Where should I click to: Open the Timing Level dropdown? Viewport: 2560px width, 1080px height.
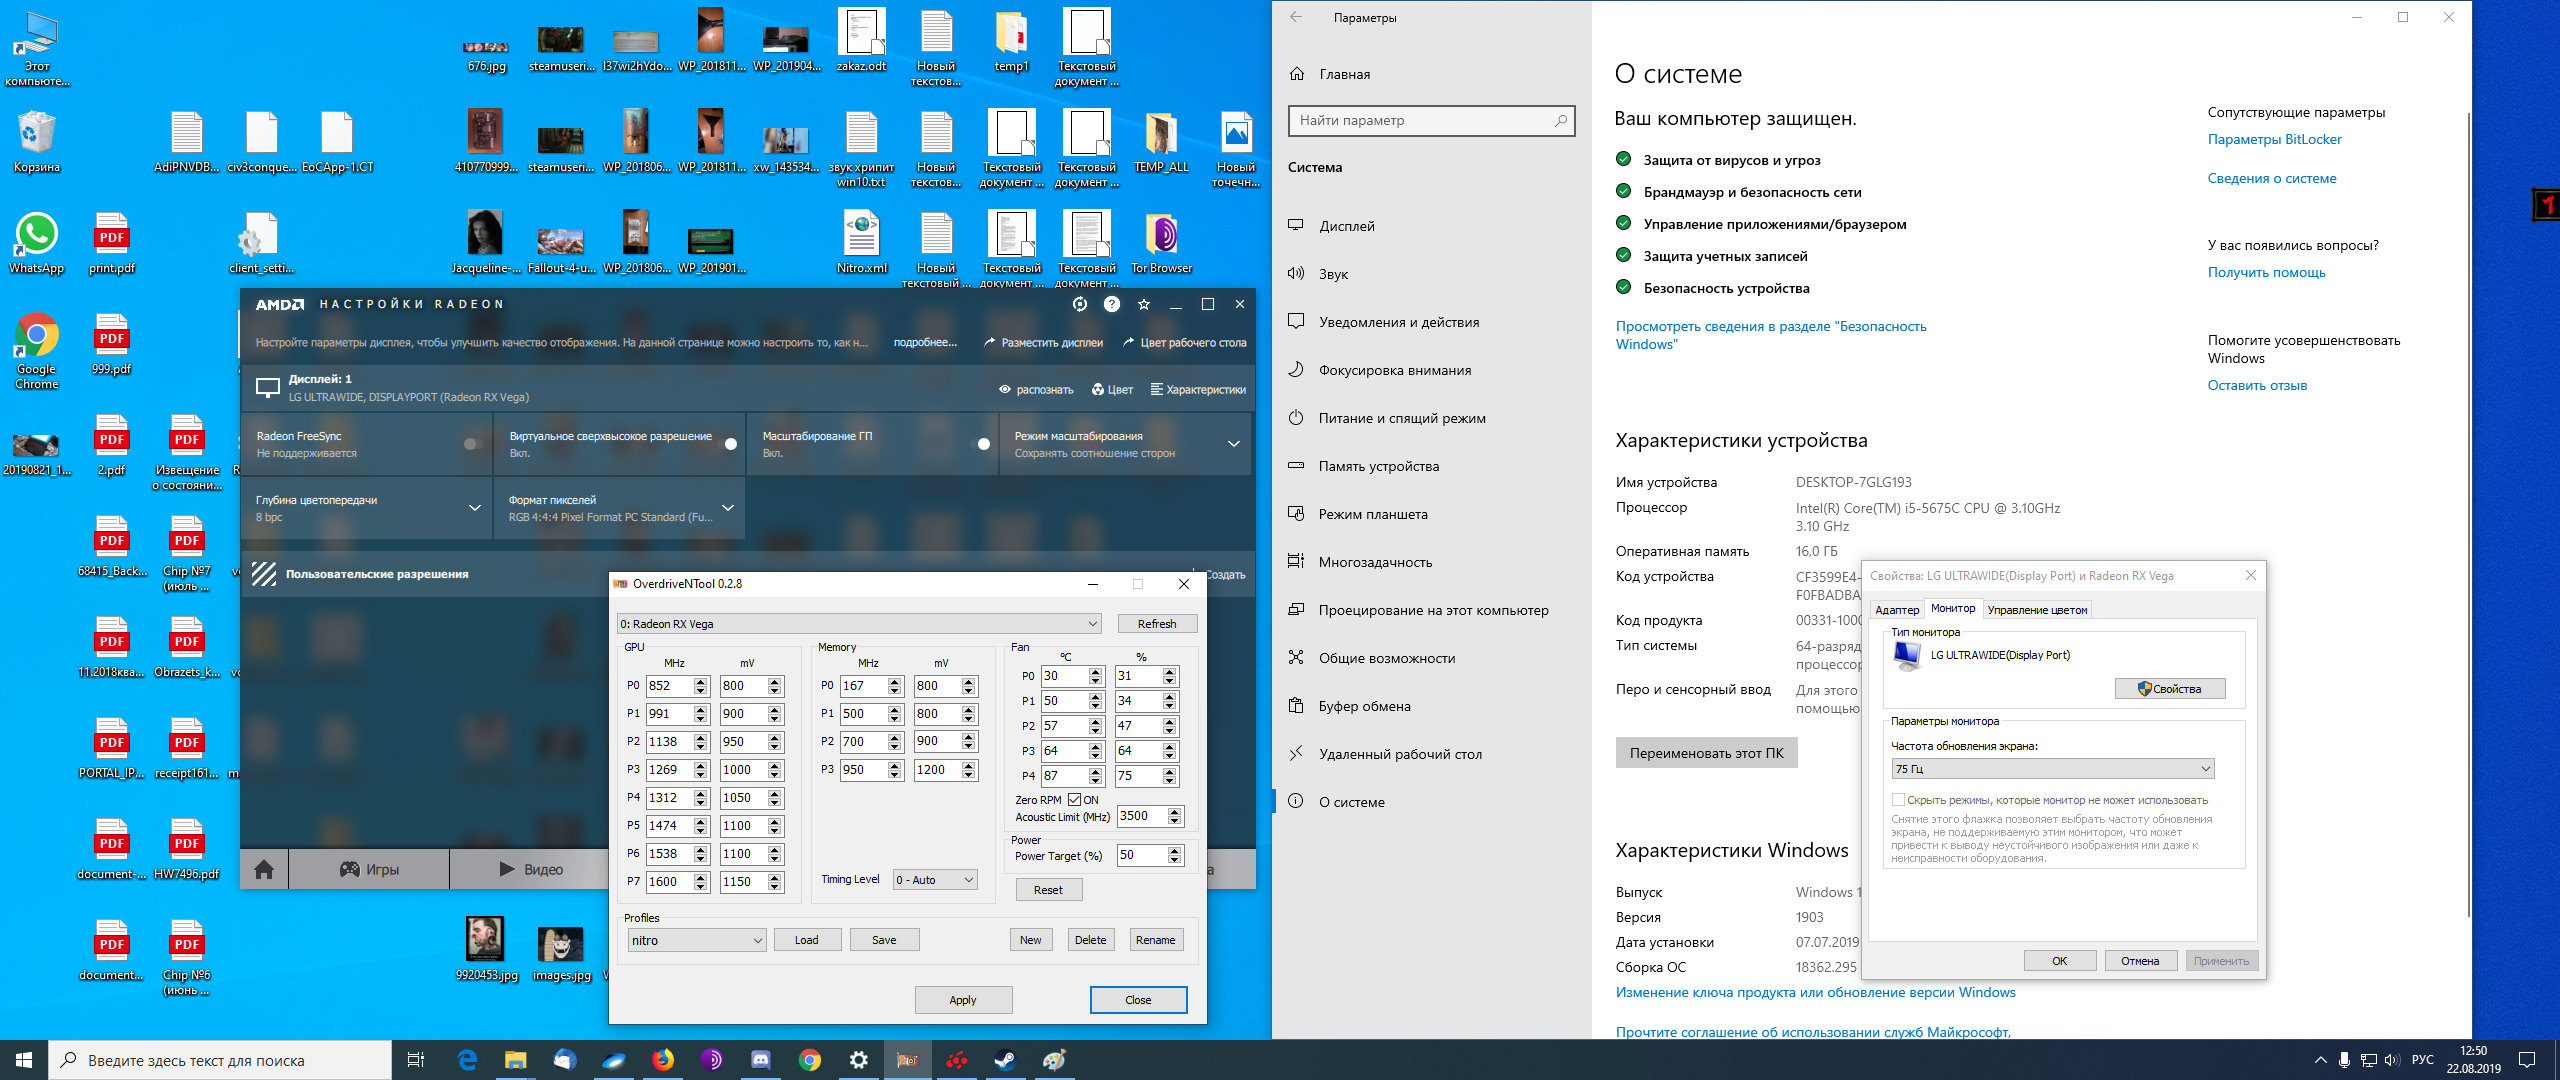click(934, 880)
